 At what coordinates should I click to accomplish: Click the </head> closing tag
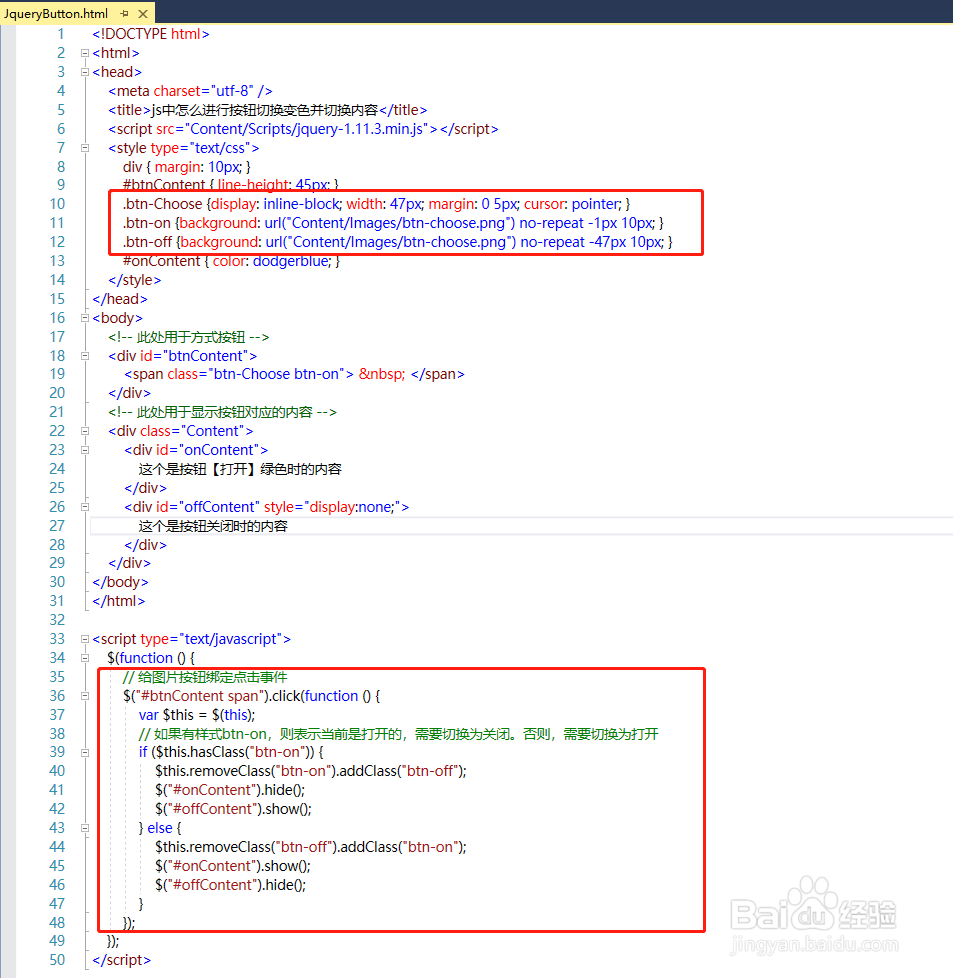[x=120, y=299]
